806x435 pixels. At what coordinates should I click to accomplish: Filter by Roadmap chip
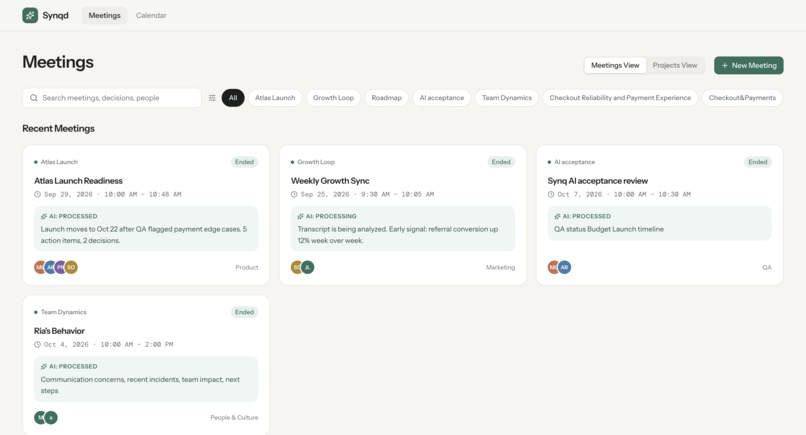(387, 98)
